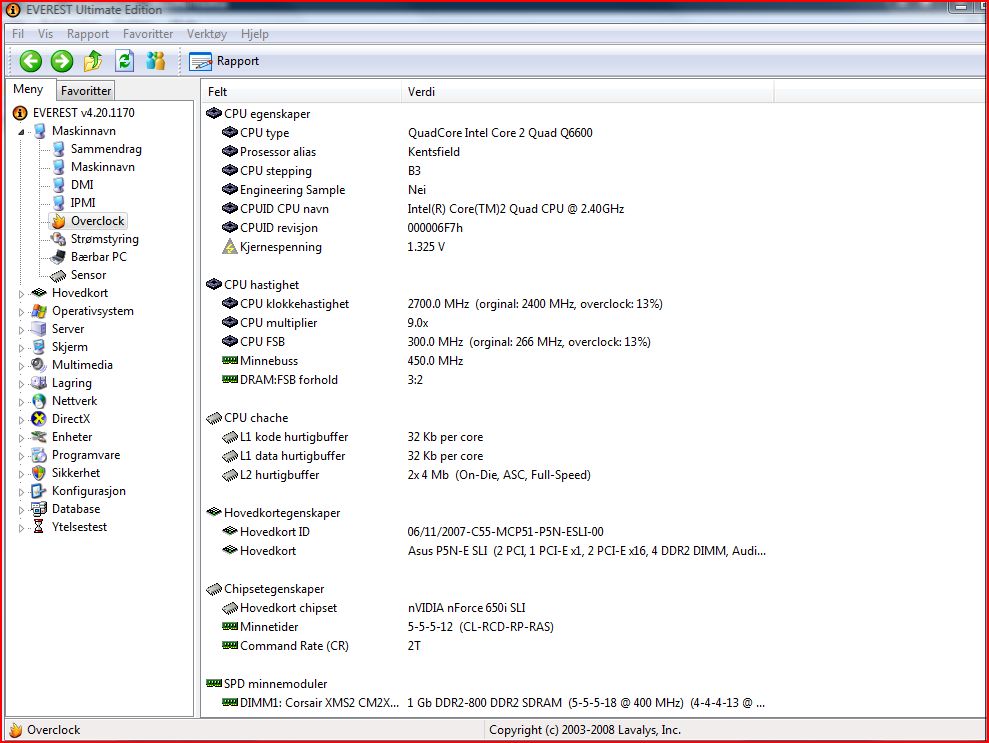989x743 pixels.
Task: Select the DRAM:FSB forhold row
Action: pyautogui.click(x=486, y=380)
